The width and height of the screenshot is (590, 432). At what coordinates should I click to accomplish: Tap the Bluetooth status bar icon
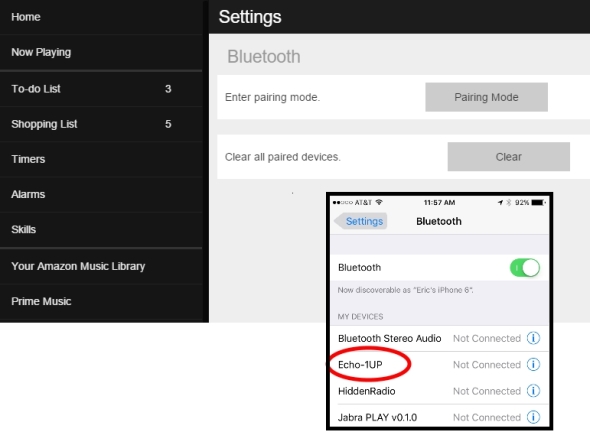click(x=508, y=202)
